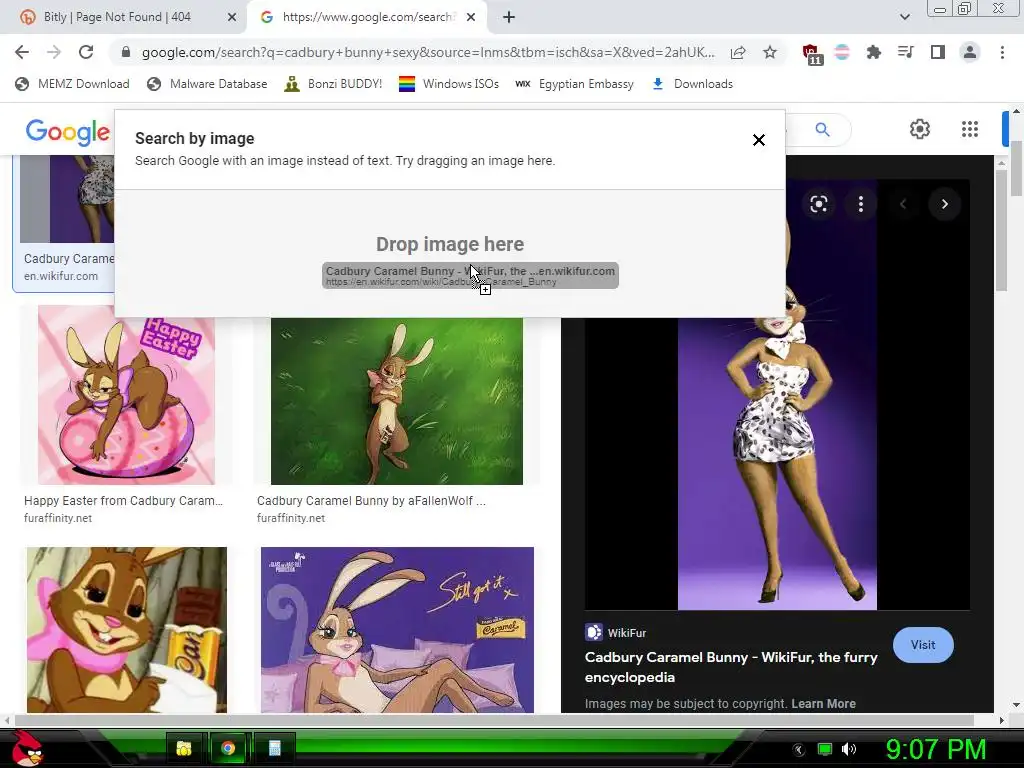
Task: Open the calculator taskbar icon
Action: point(274,748)
